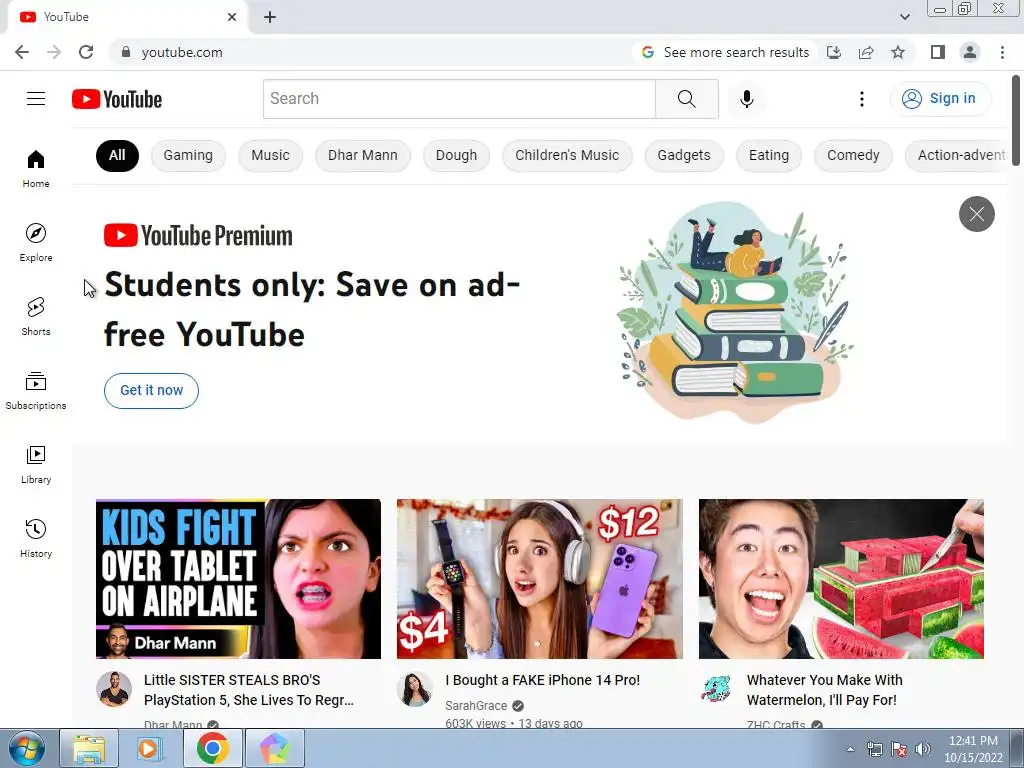1024x768 pixels.
Task: Dismiss the YouTube Premium banner
Action: tap(976, 214)
